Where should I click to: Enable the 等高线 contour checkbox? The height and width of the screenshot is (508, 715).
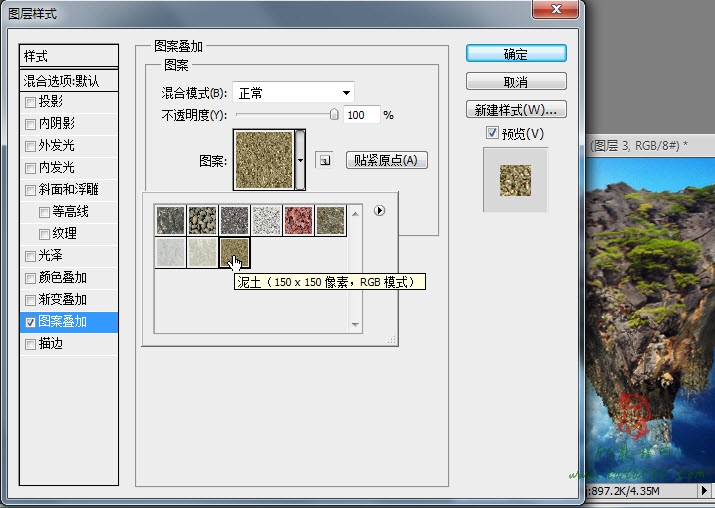click(44, 212)
